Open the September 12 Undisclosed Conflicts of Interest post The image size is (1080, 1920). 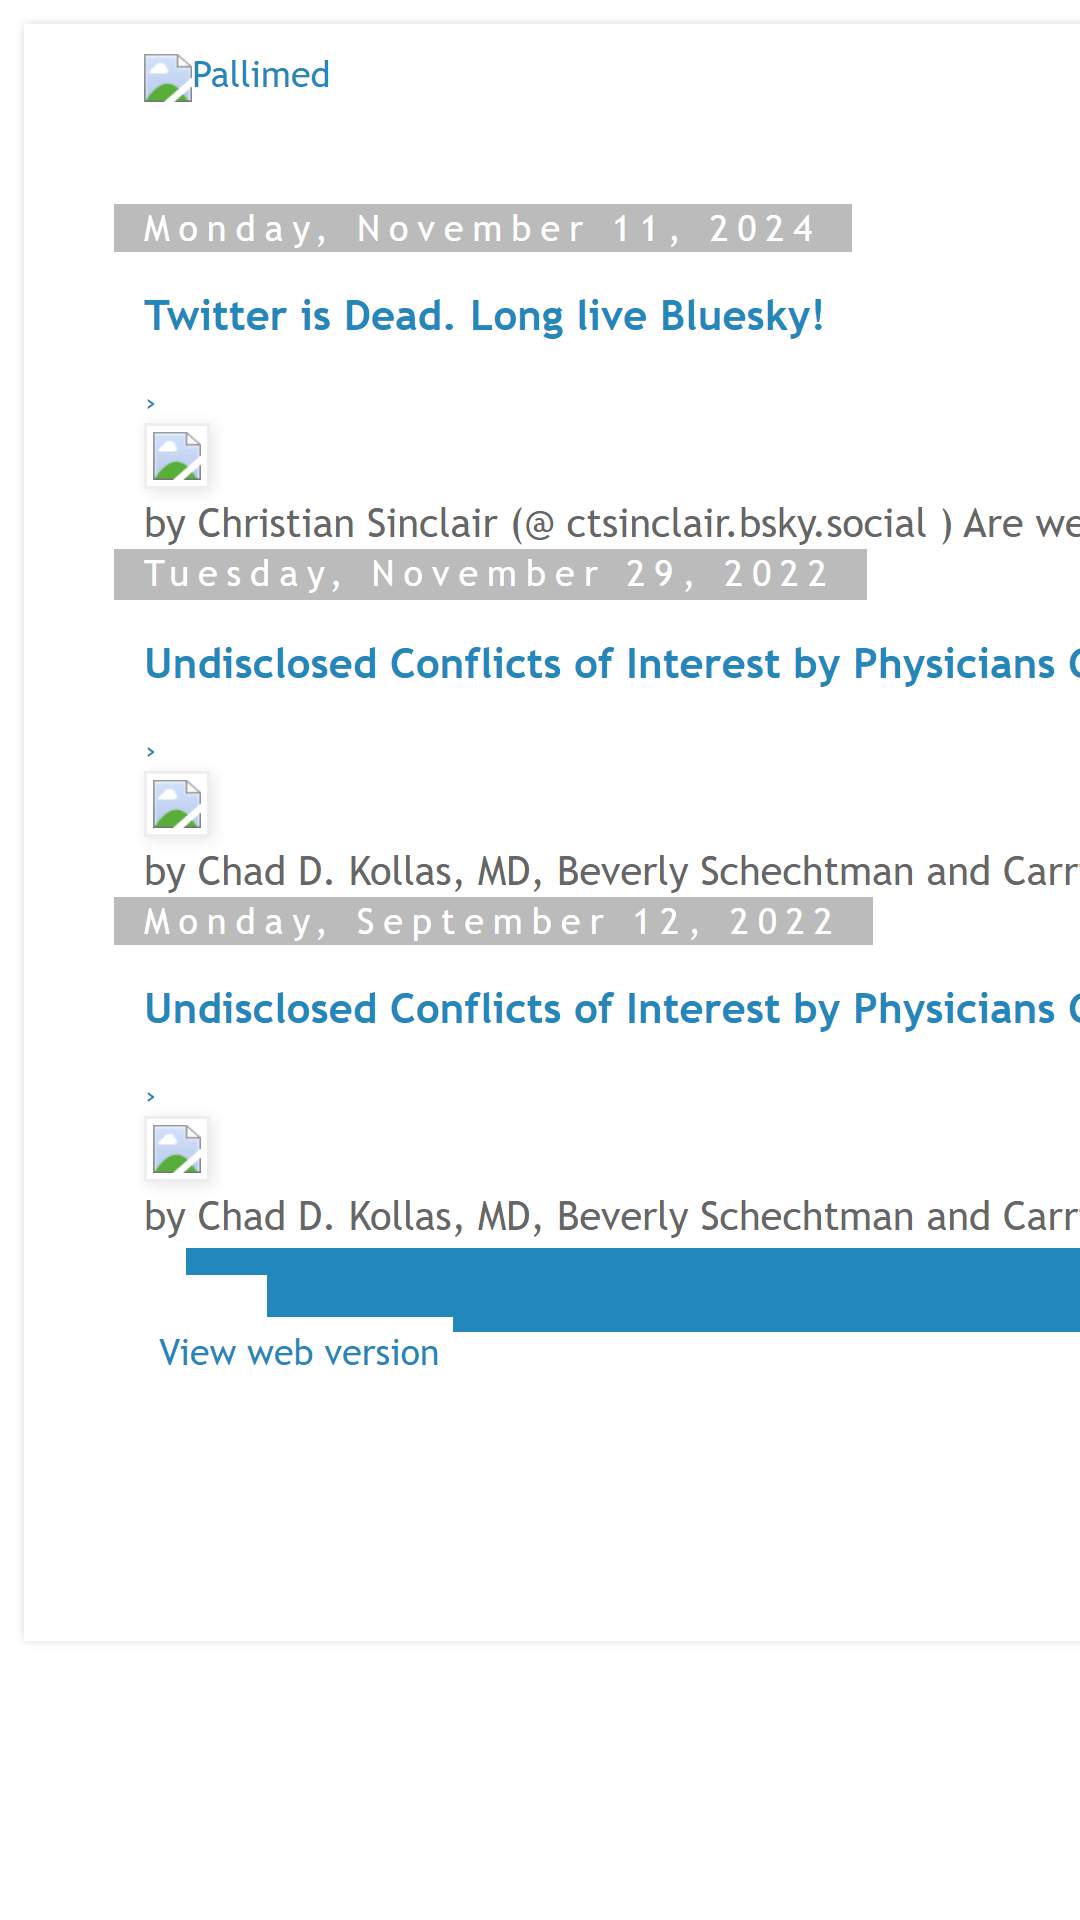tap(612, 1009)
